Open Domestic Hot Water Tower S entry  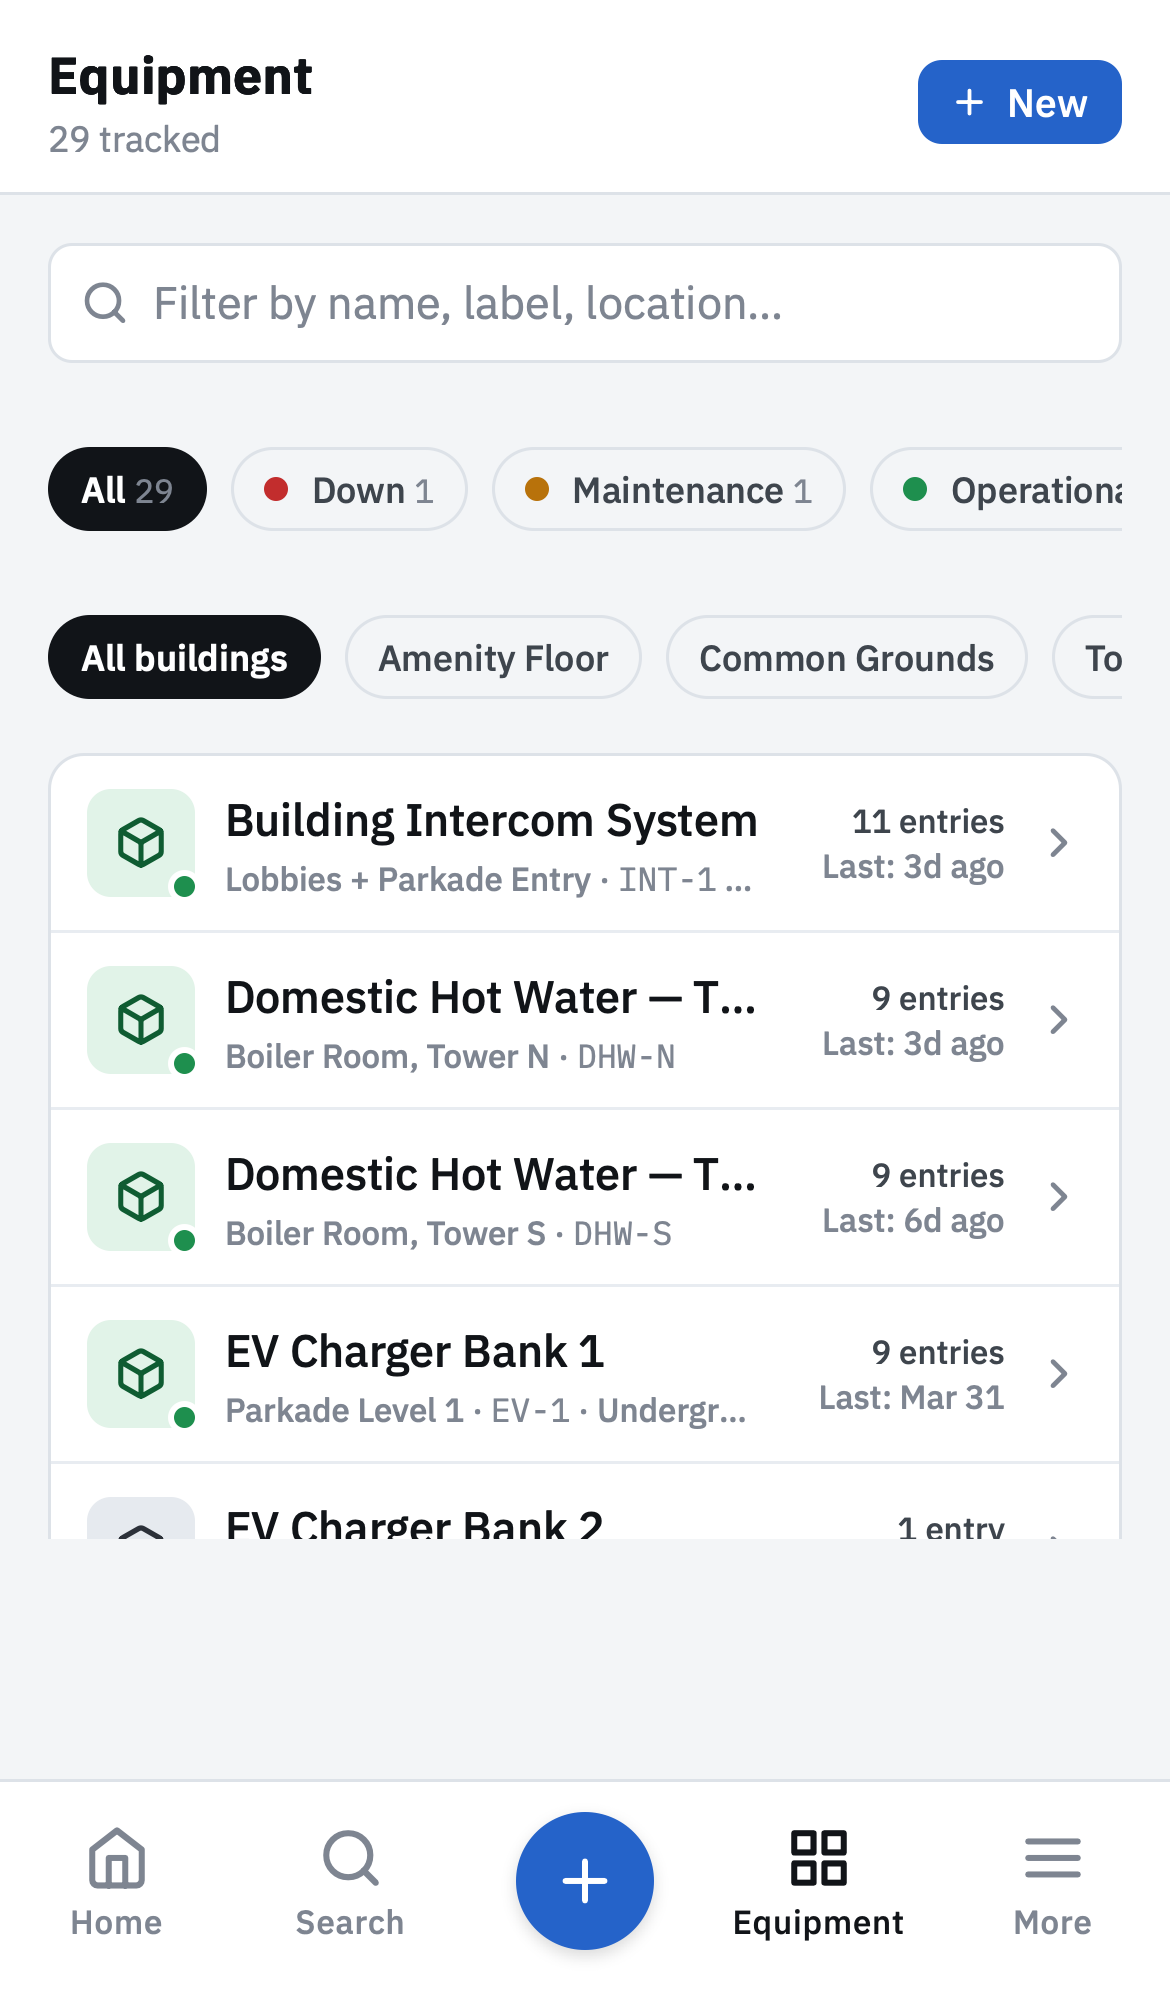585,1197
